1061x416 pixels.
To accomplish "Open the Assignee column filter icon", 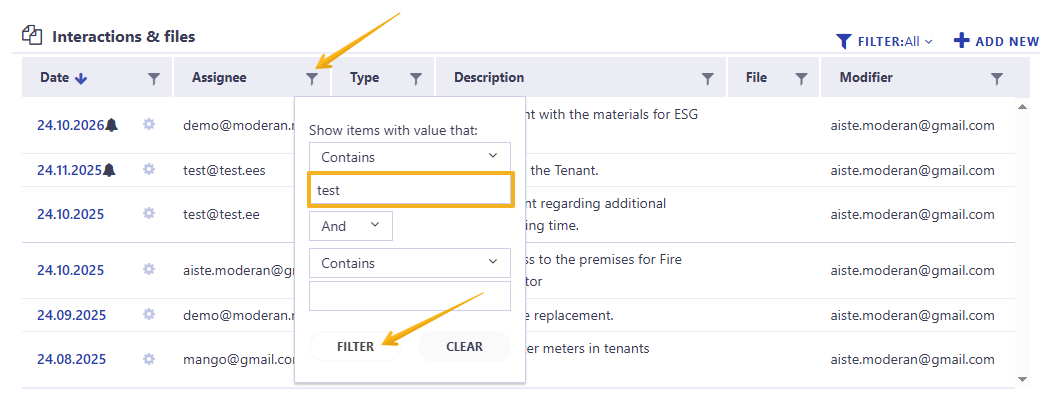I will tap(311, 78).
